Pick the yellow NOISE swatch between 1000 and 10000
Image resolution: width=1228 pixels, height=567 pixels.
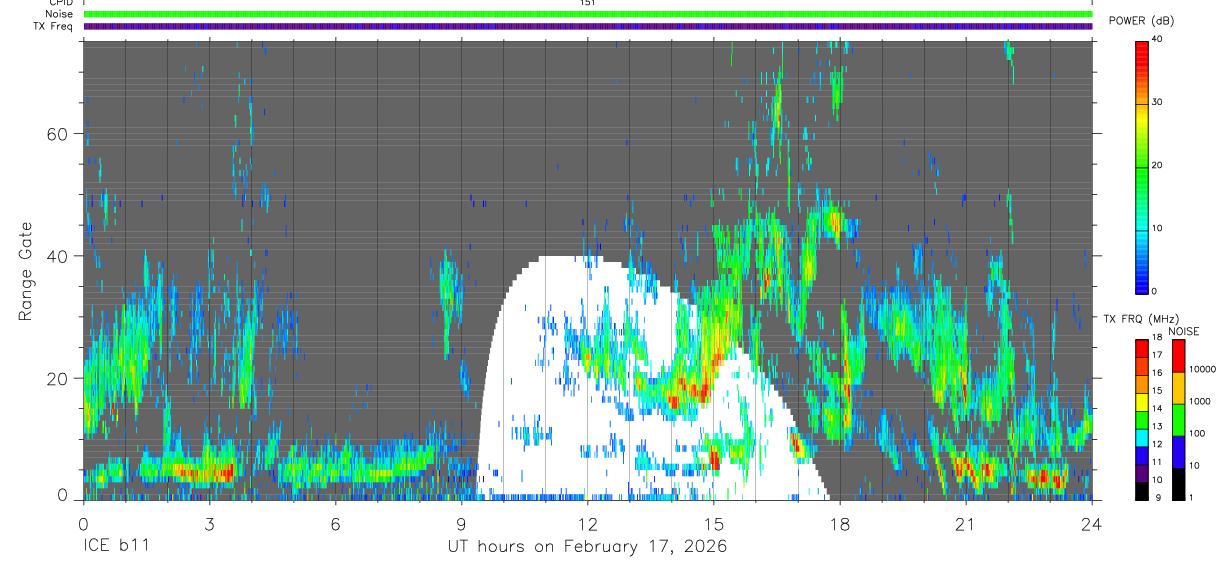click(x=1178, y=388)
